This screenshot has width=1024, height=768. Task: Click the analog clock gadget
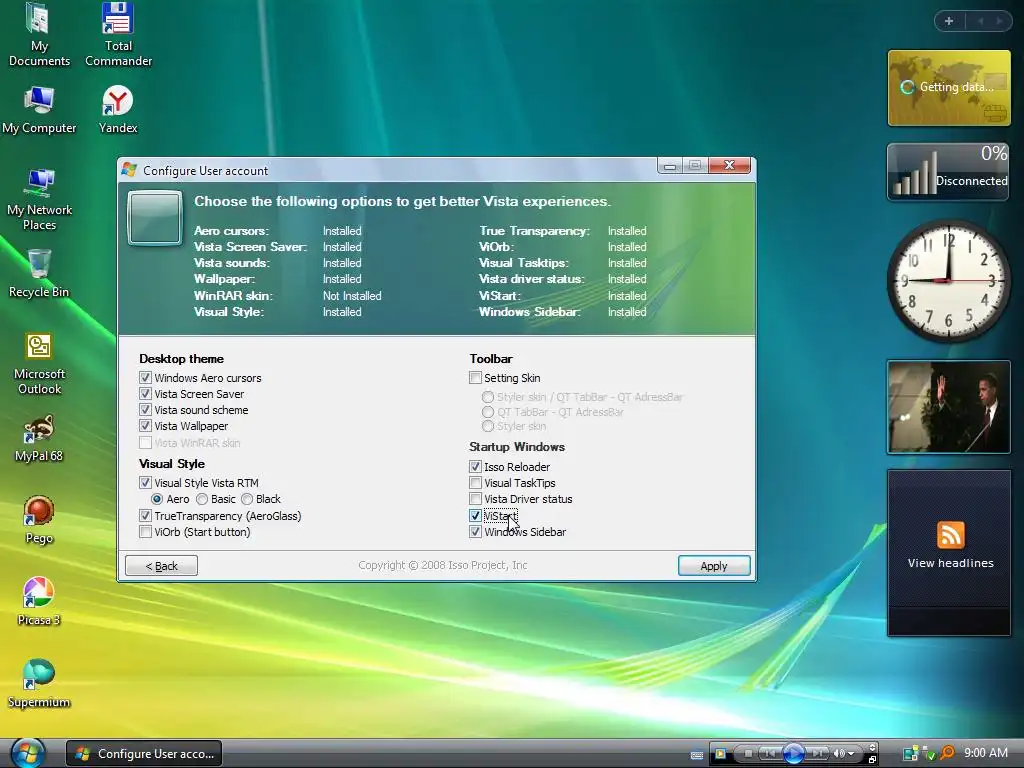coord(949,281)
